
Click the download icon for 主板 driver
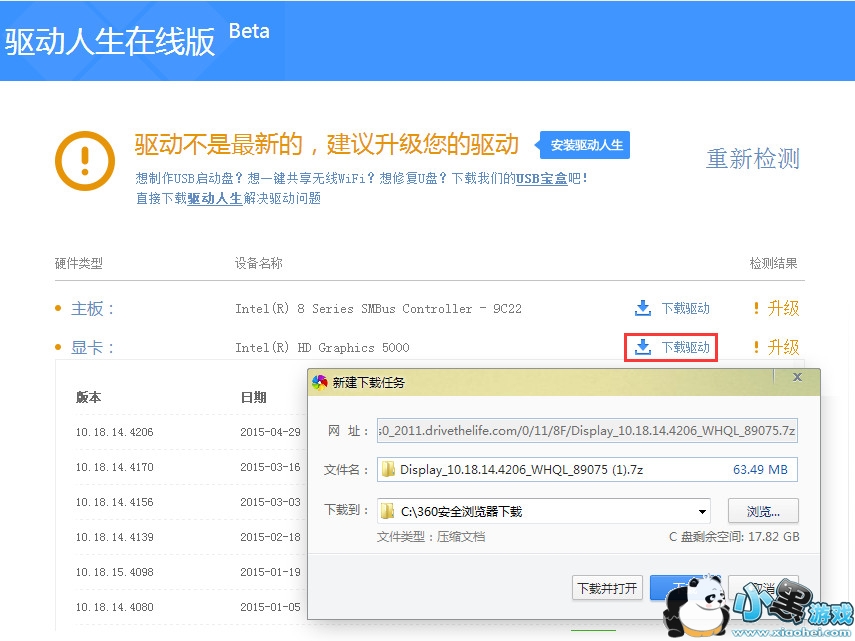[642, 308]
